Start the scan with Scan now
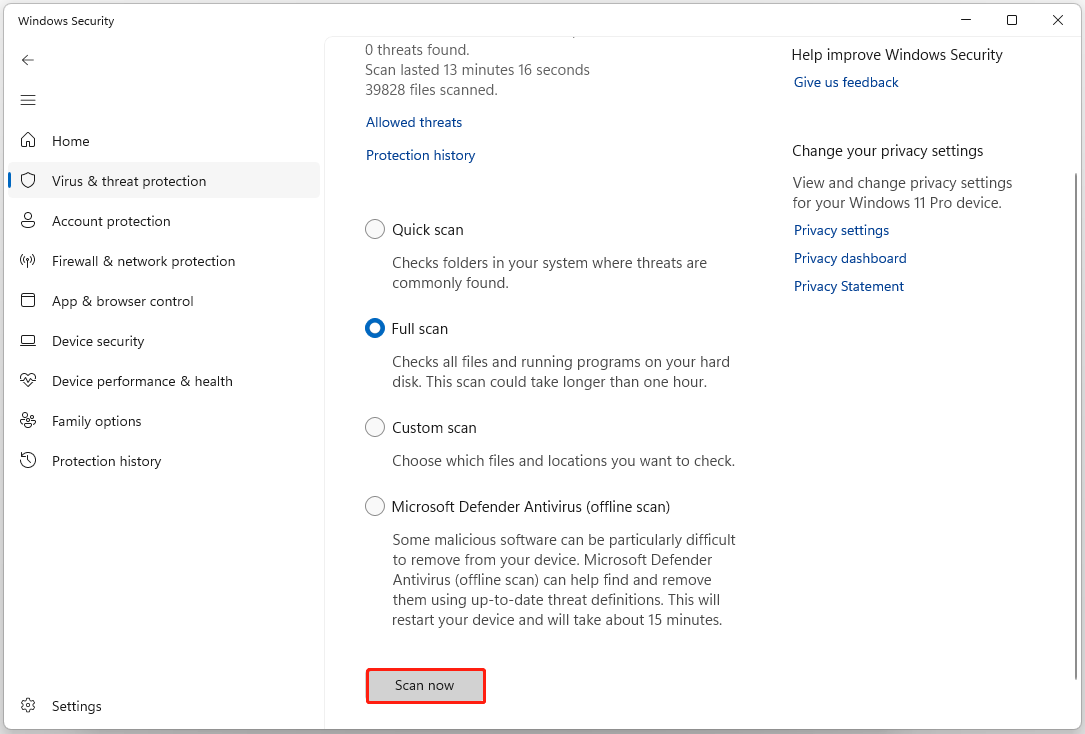Image resolution: width=1085 pixels, height=734 pixels. [x=425, y=686]
